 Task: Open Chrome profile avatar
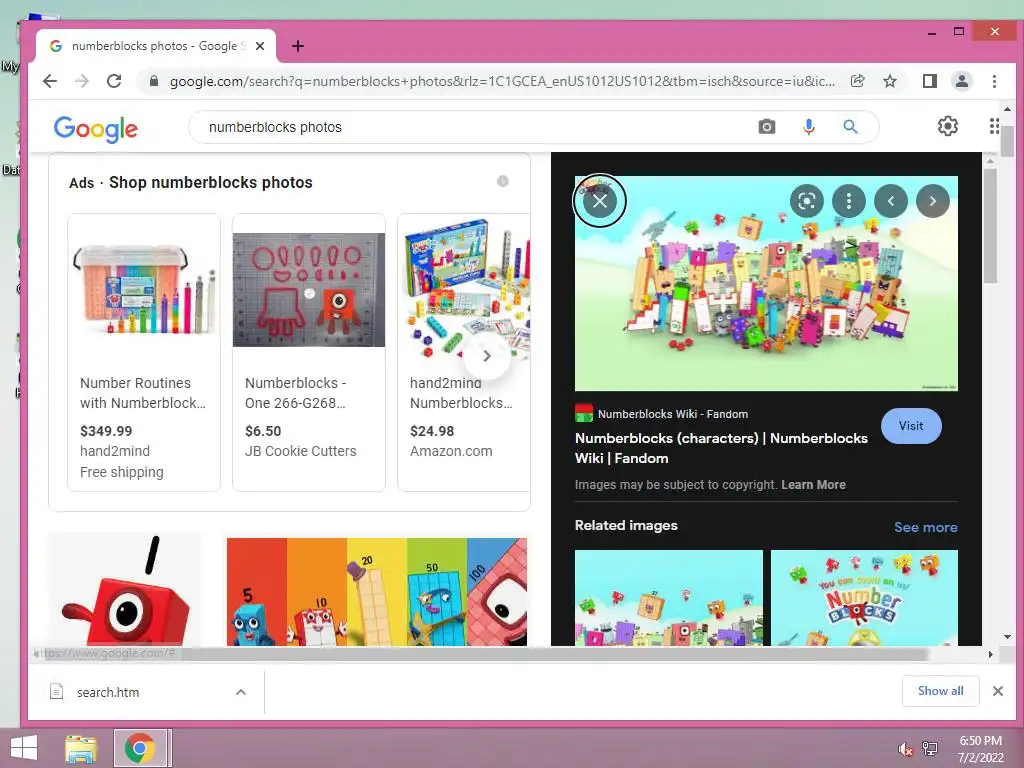961,81
